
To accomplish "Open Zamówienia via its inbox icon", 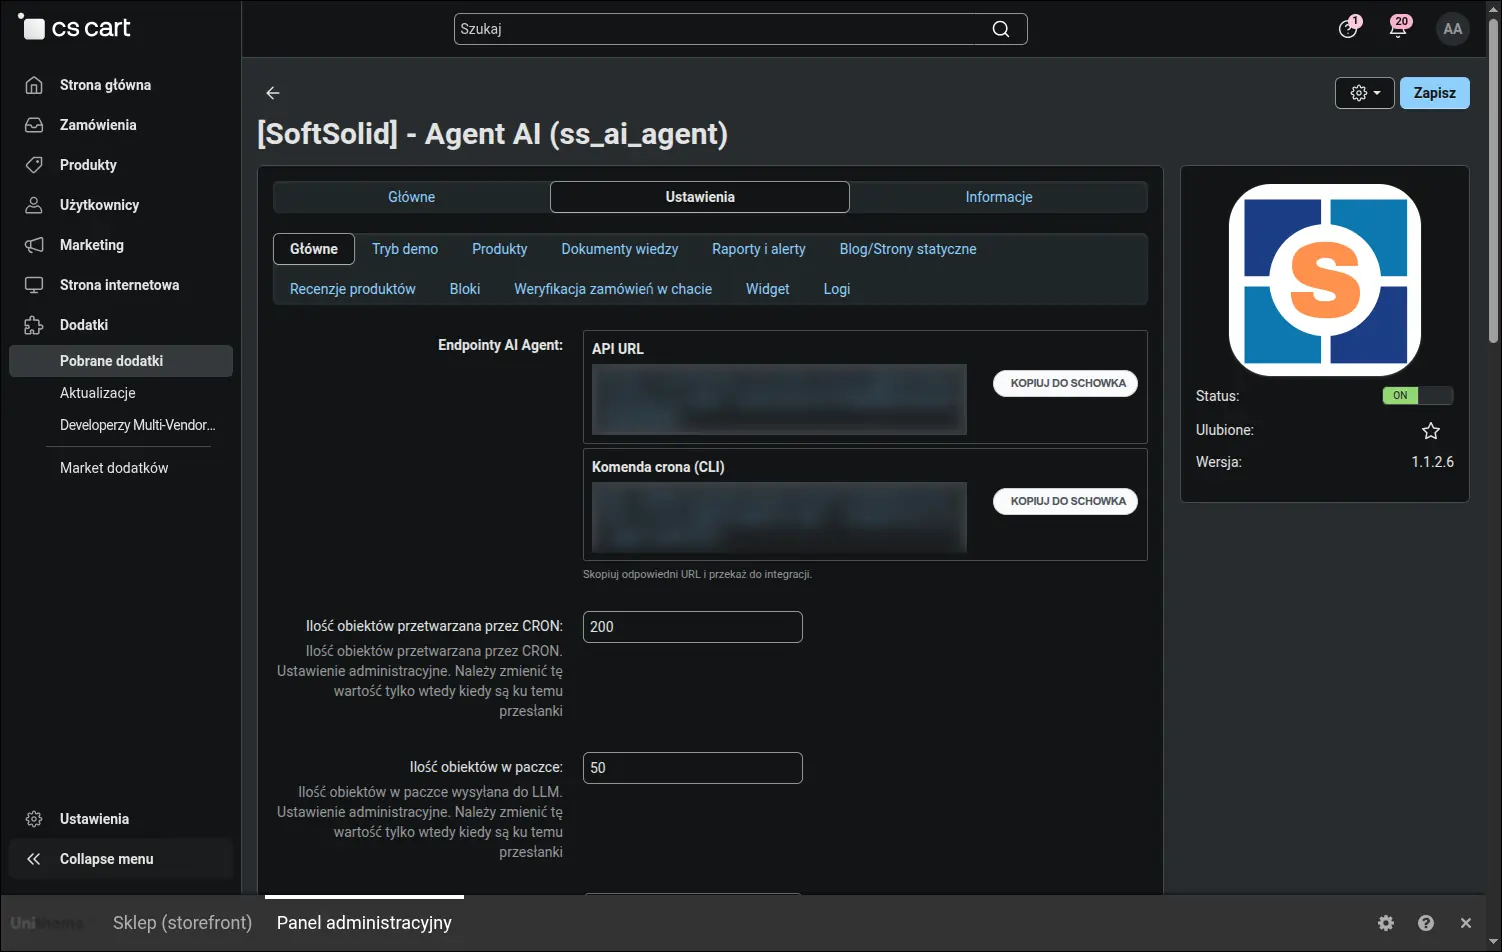I will pyautogui.click(x=34, y=125).
